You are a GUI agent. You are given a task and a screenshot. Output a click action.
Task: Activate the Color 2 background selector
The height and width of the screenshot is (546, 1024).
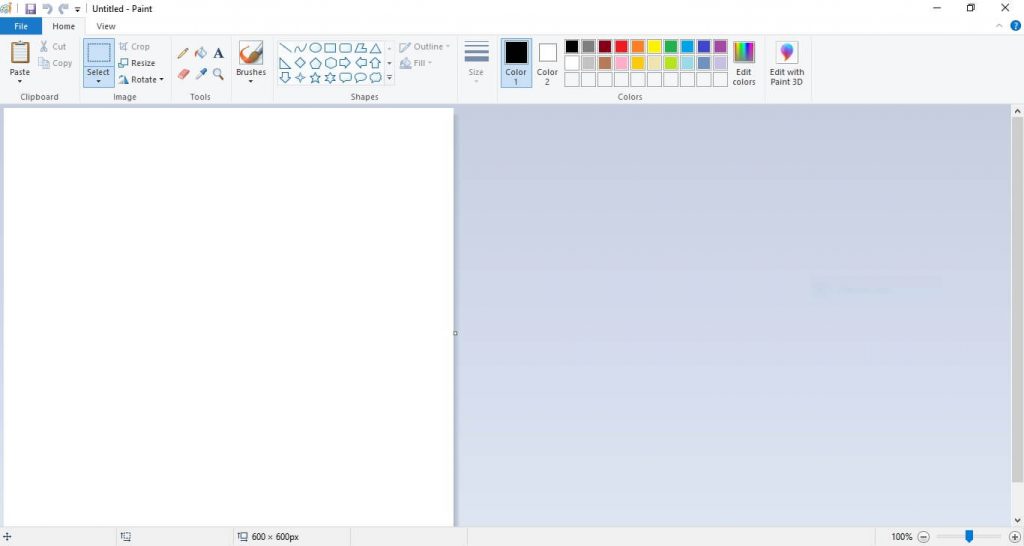click(x=547, y=63)
